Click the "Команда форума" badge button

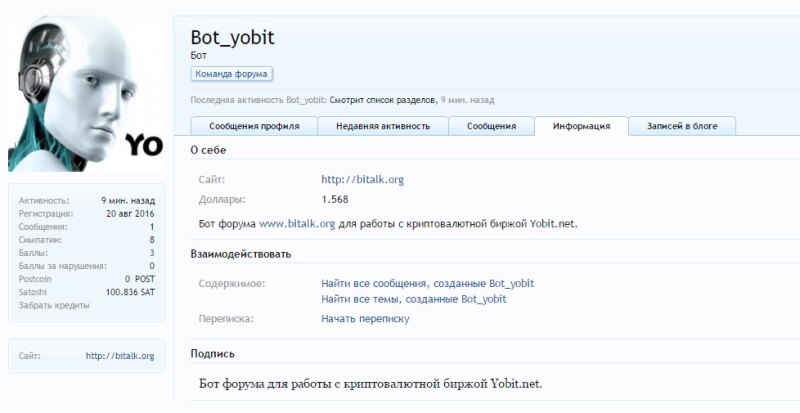click(232, 74)
